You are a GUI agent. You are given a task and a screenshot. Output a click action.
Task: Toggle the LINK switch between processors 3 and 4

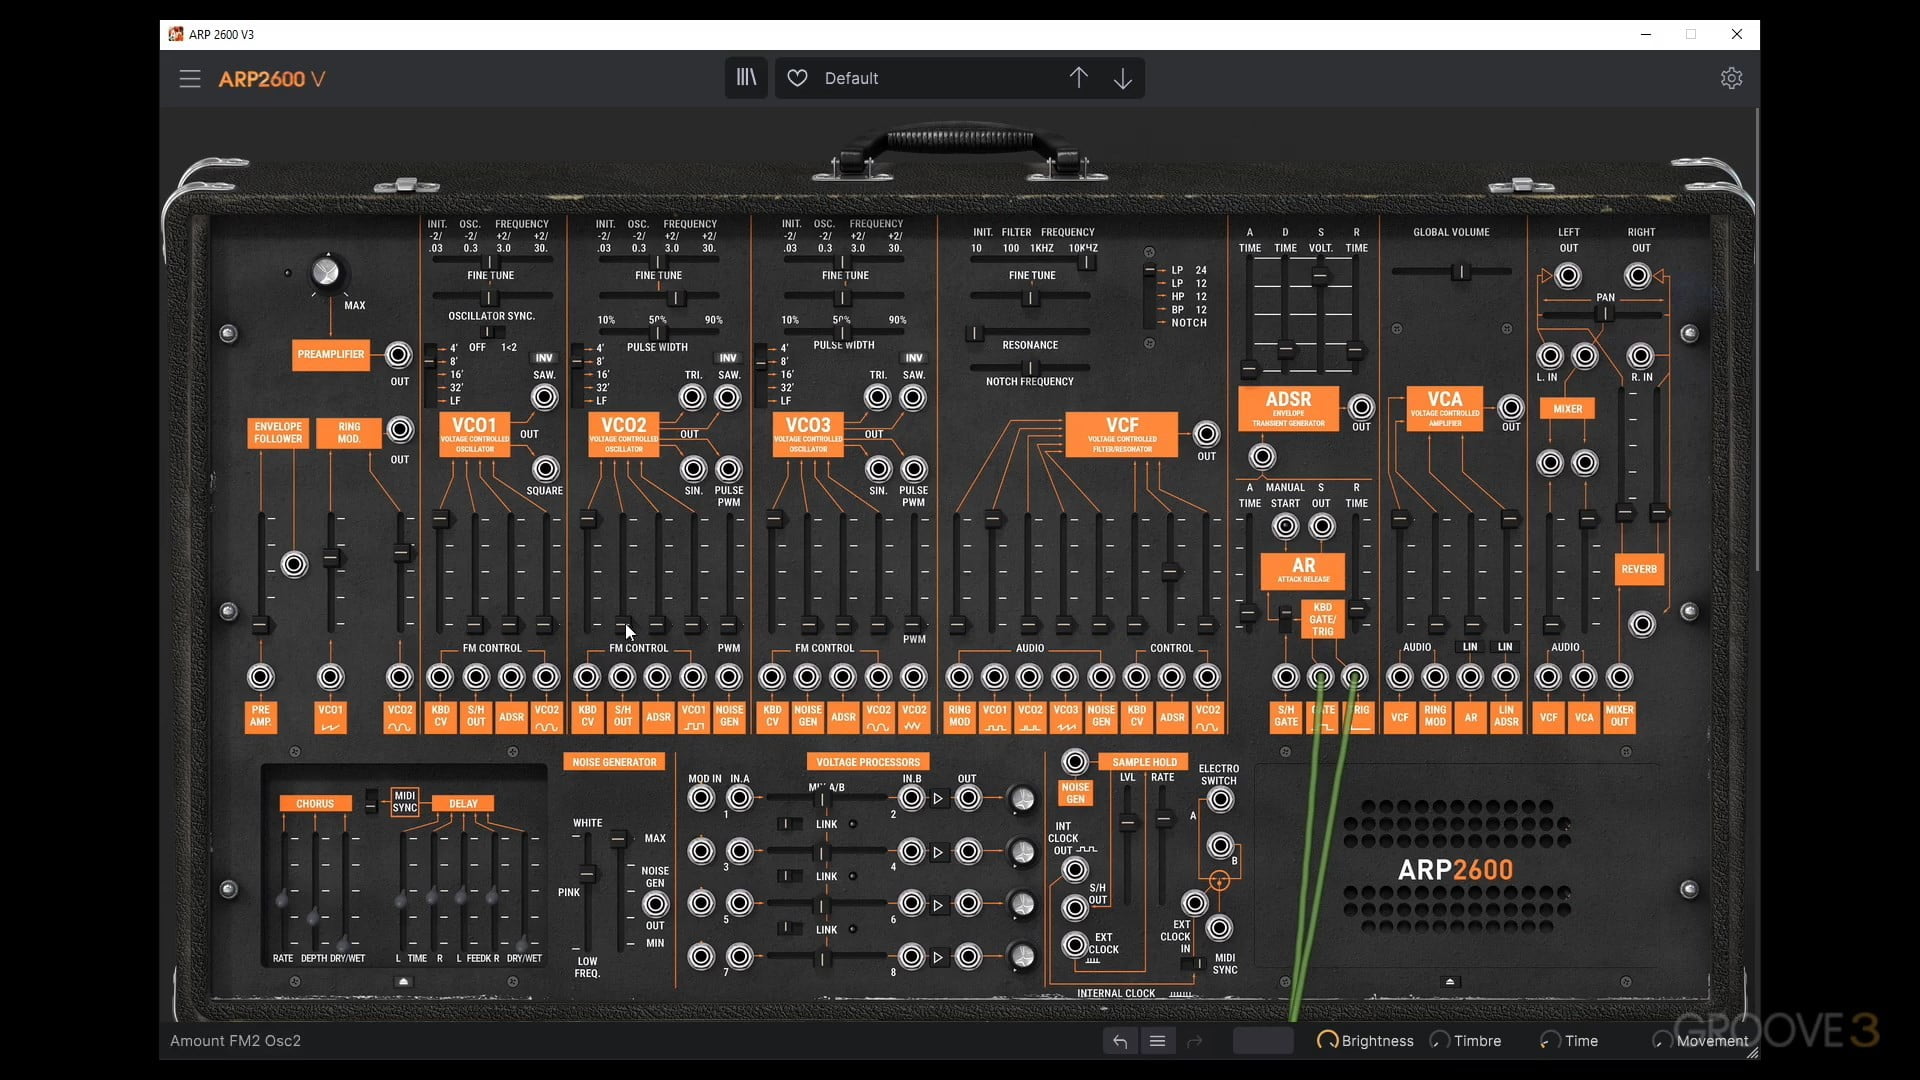pyautogui.click(x=790, y=876)
